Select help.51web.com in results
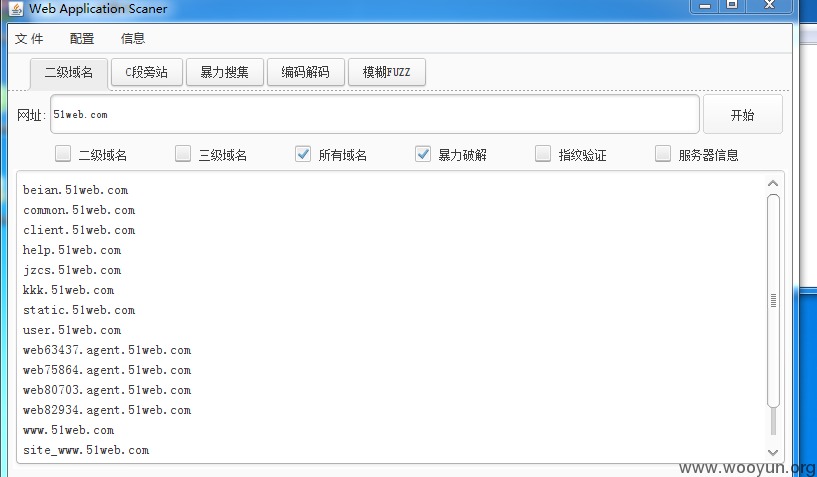The height and width of the screenshot is (477, 817). [72, 250]
